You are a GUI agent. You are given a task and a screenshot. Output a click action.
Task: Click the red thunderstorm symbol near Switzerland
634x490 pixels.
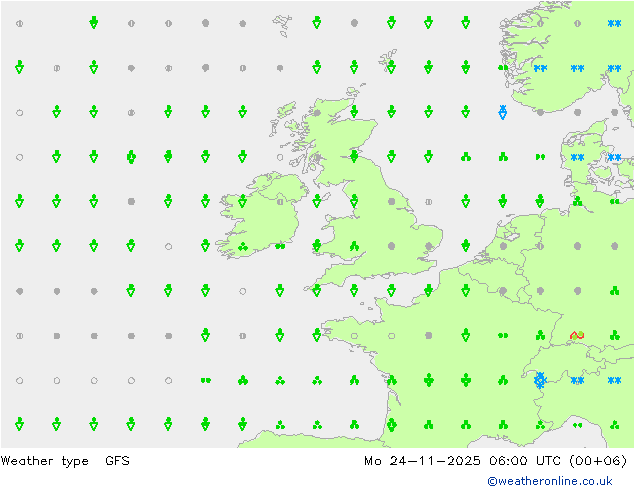577,335
